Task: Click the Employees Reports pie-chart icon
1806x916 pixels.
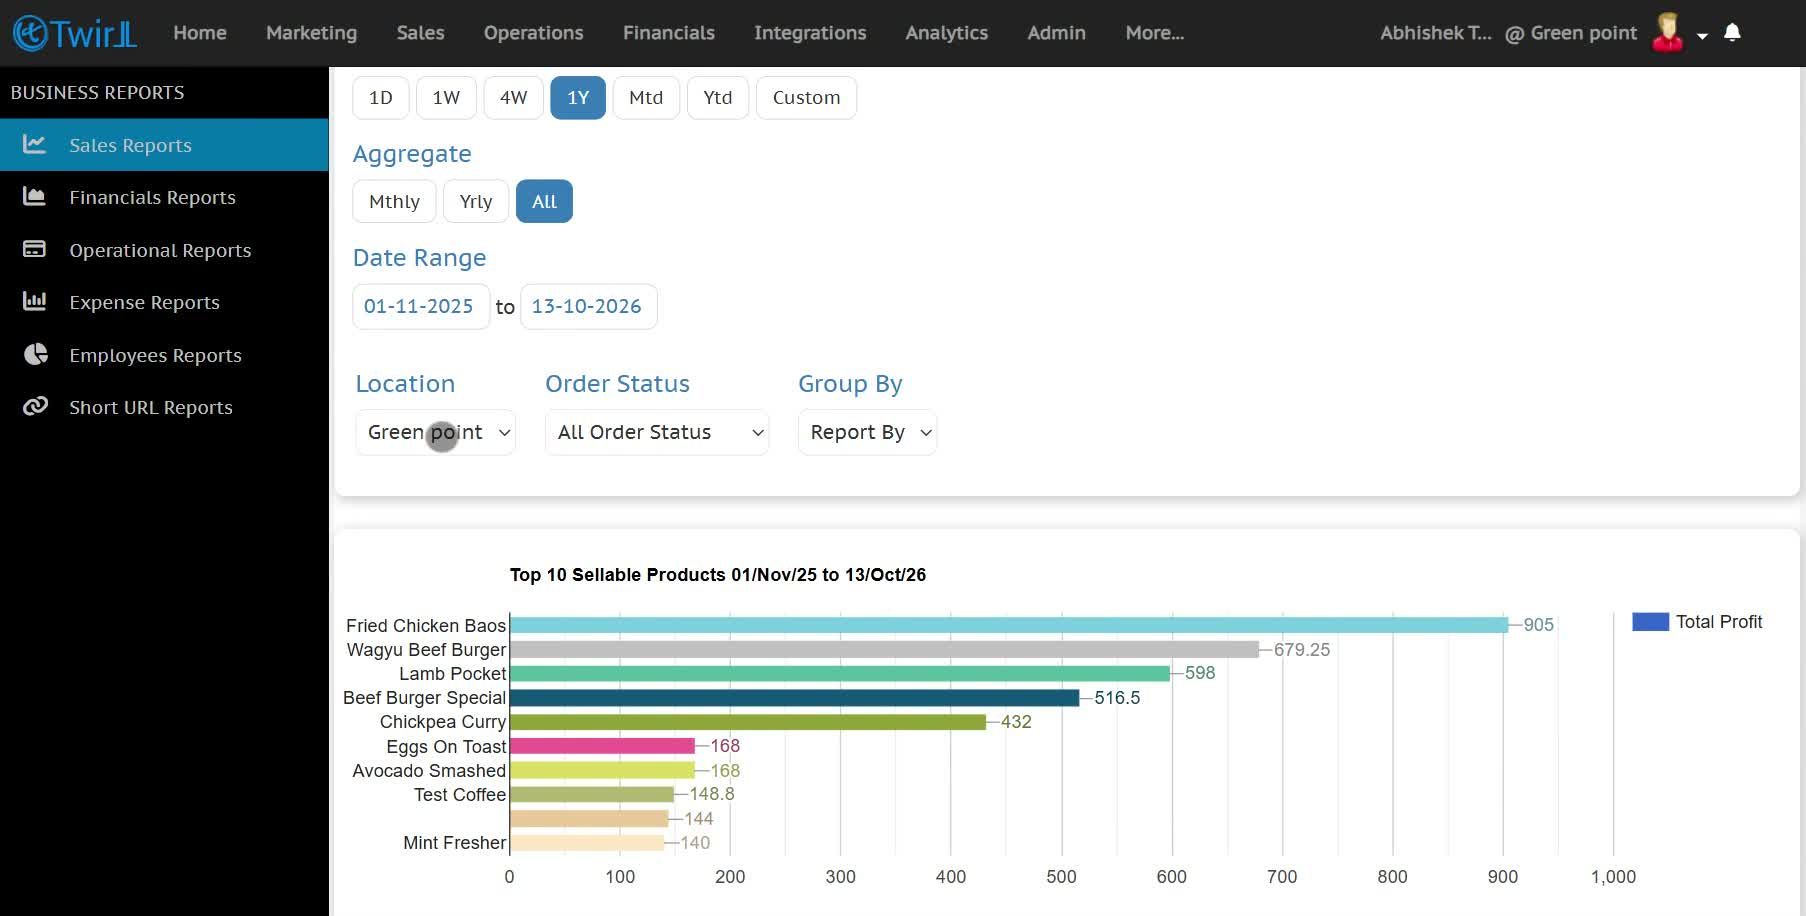Action: point(35,355)
